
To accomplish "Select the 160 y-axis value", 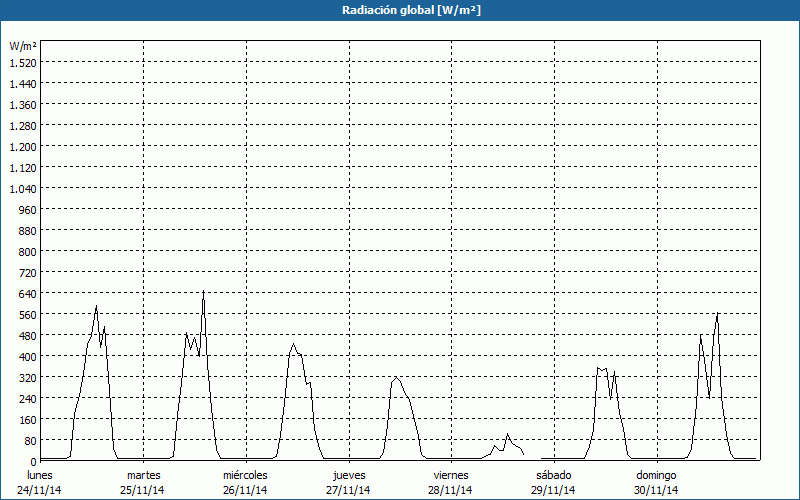I will point(30,420).
